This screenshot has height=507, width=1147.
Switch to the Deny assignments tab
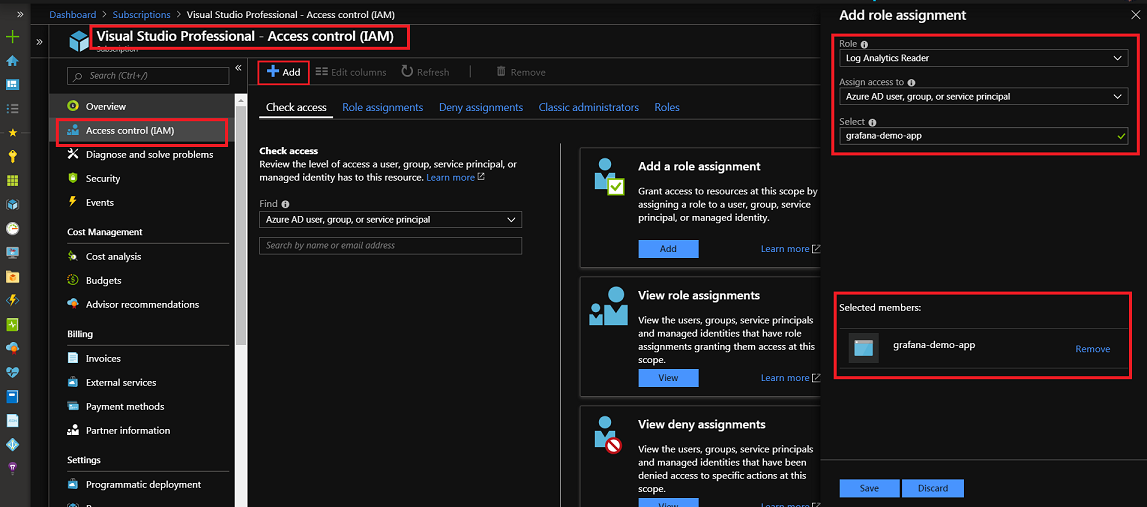click(481, 108)
